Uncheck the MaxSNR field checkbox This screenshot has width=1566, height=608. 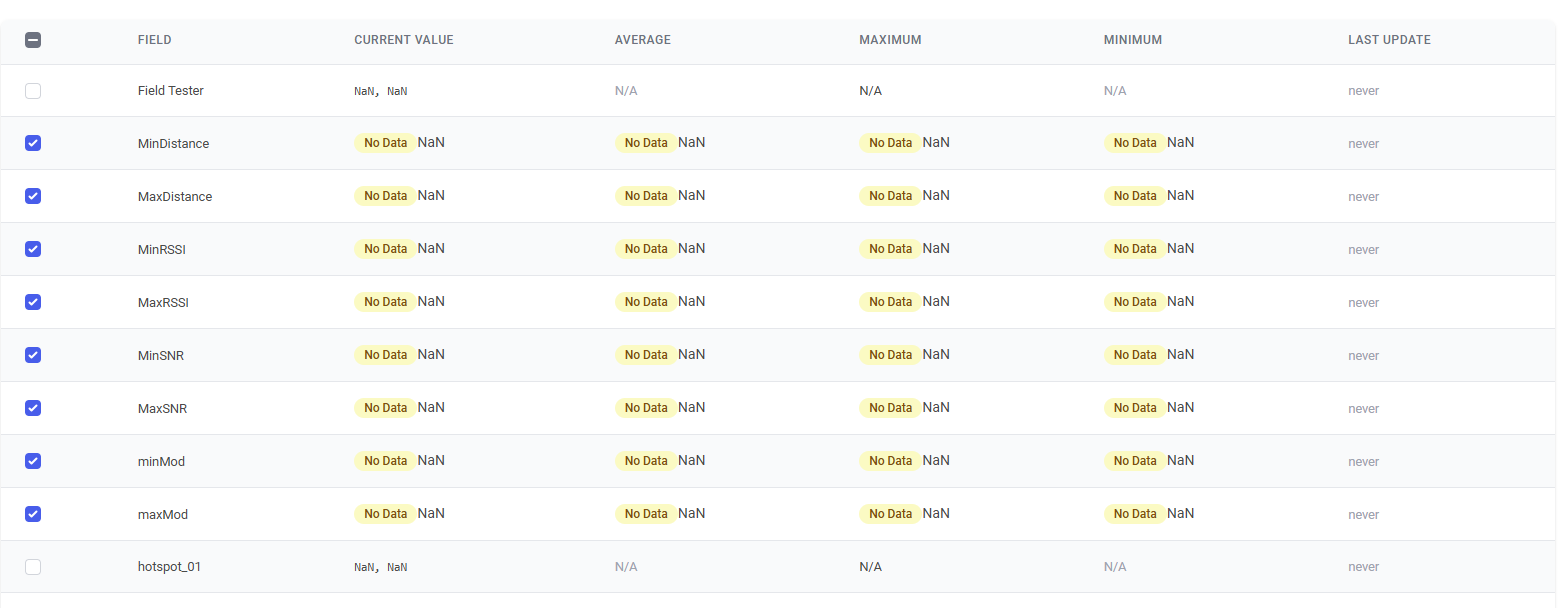pyautogui.click(x=33, y=408)
